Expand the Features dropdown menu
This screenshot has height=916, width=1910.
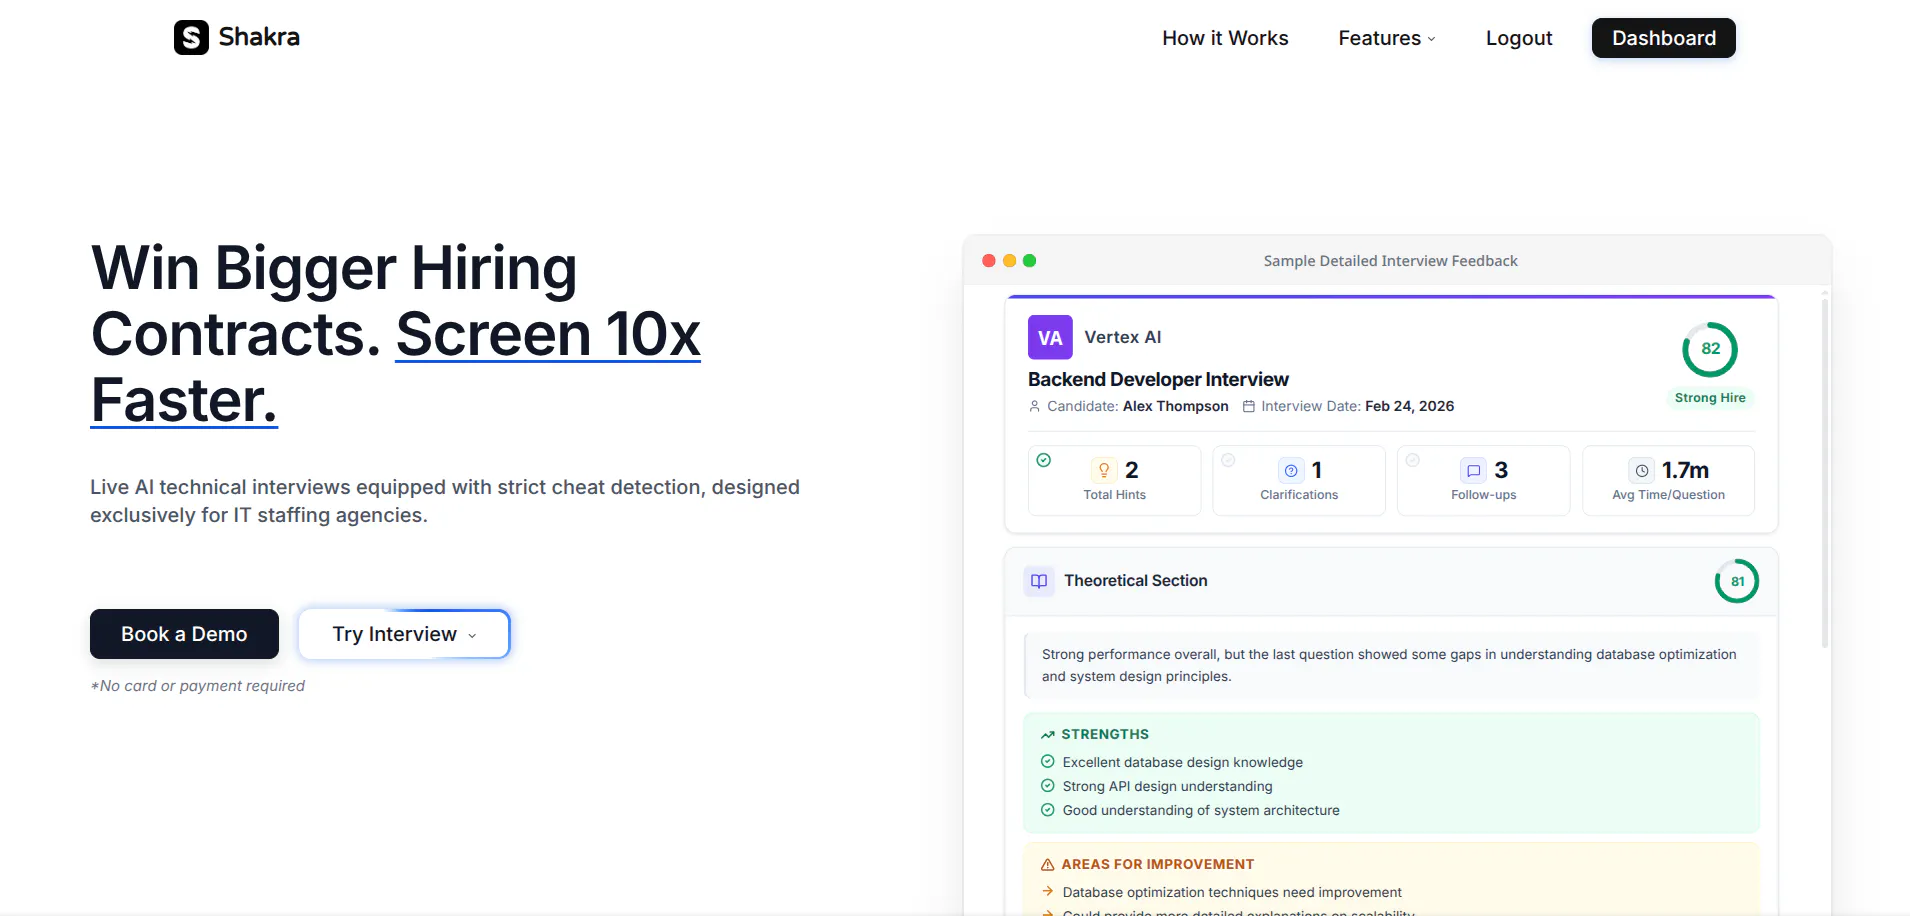coord(1387,38)
